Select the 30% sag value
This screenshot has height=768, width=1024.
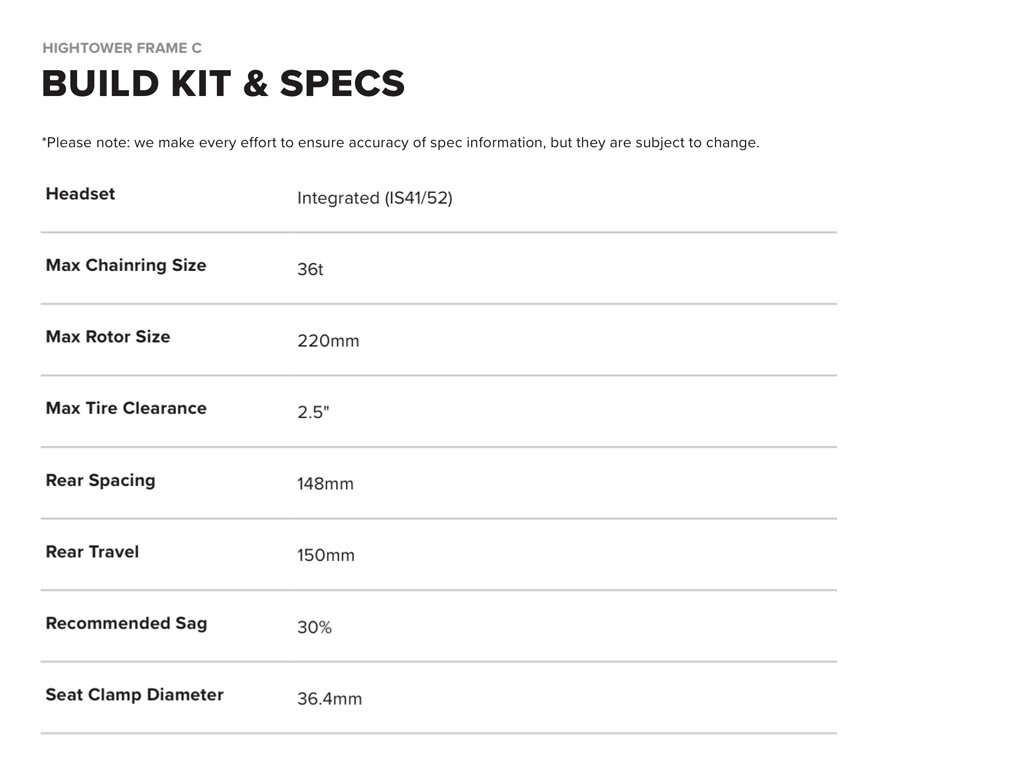314,627
